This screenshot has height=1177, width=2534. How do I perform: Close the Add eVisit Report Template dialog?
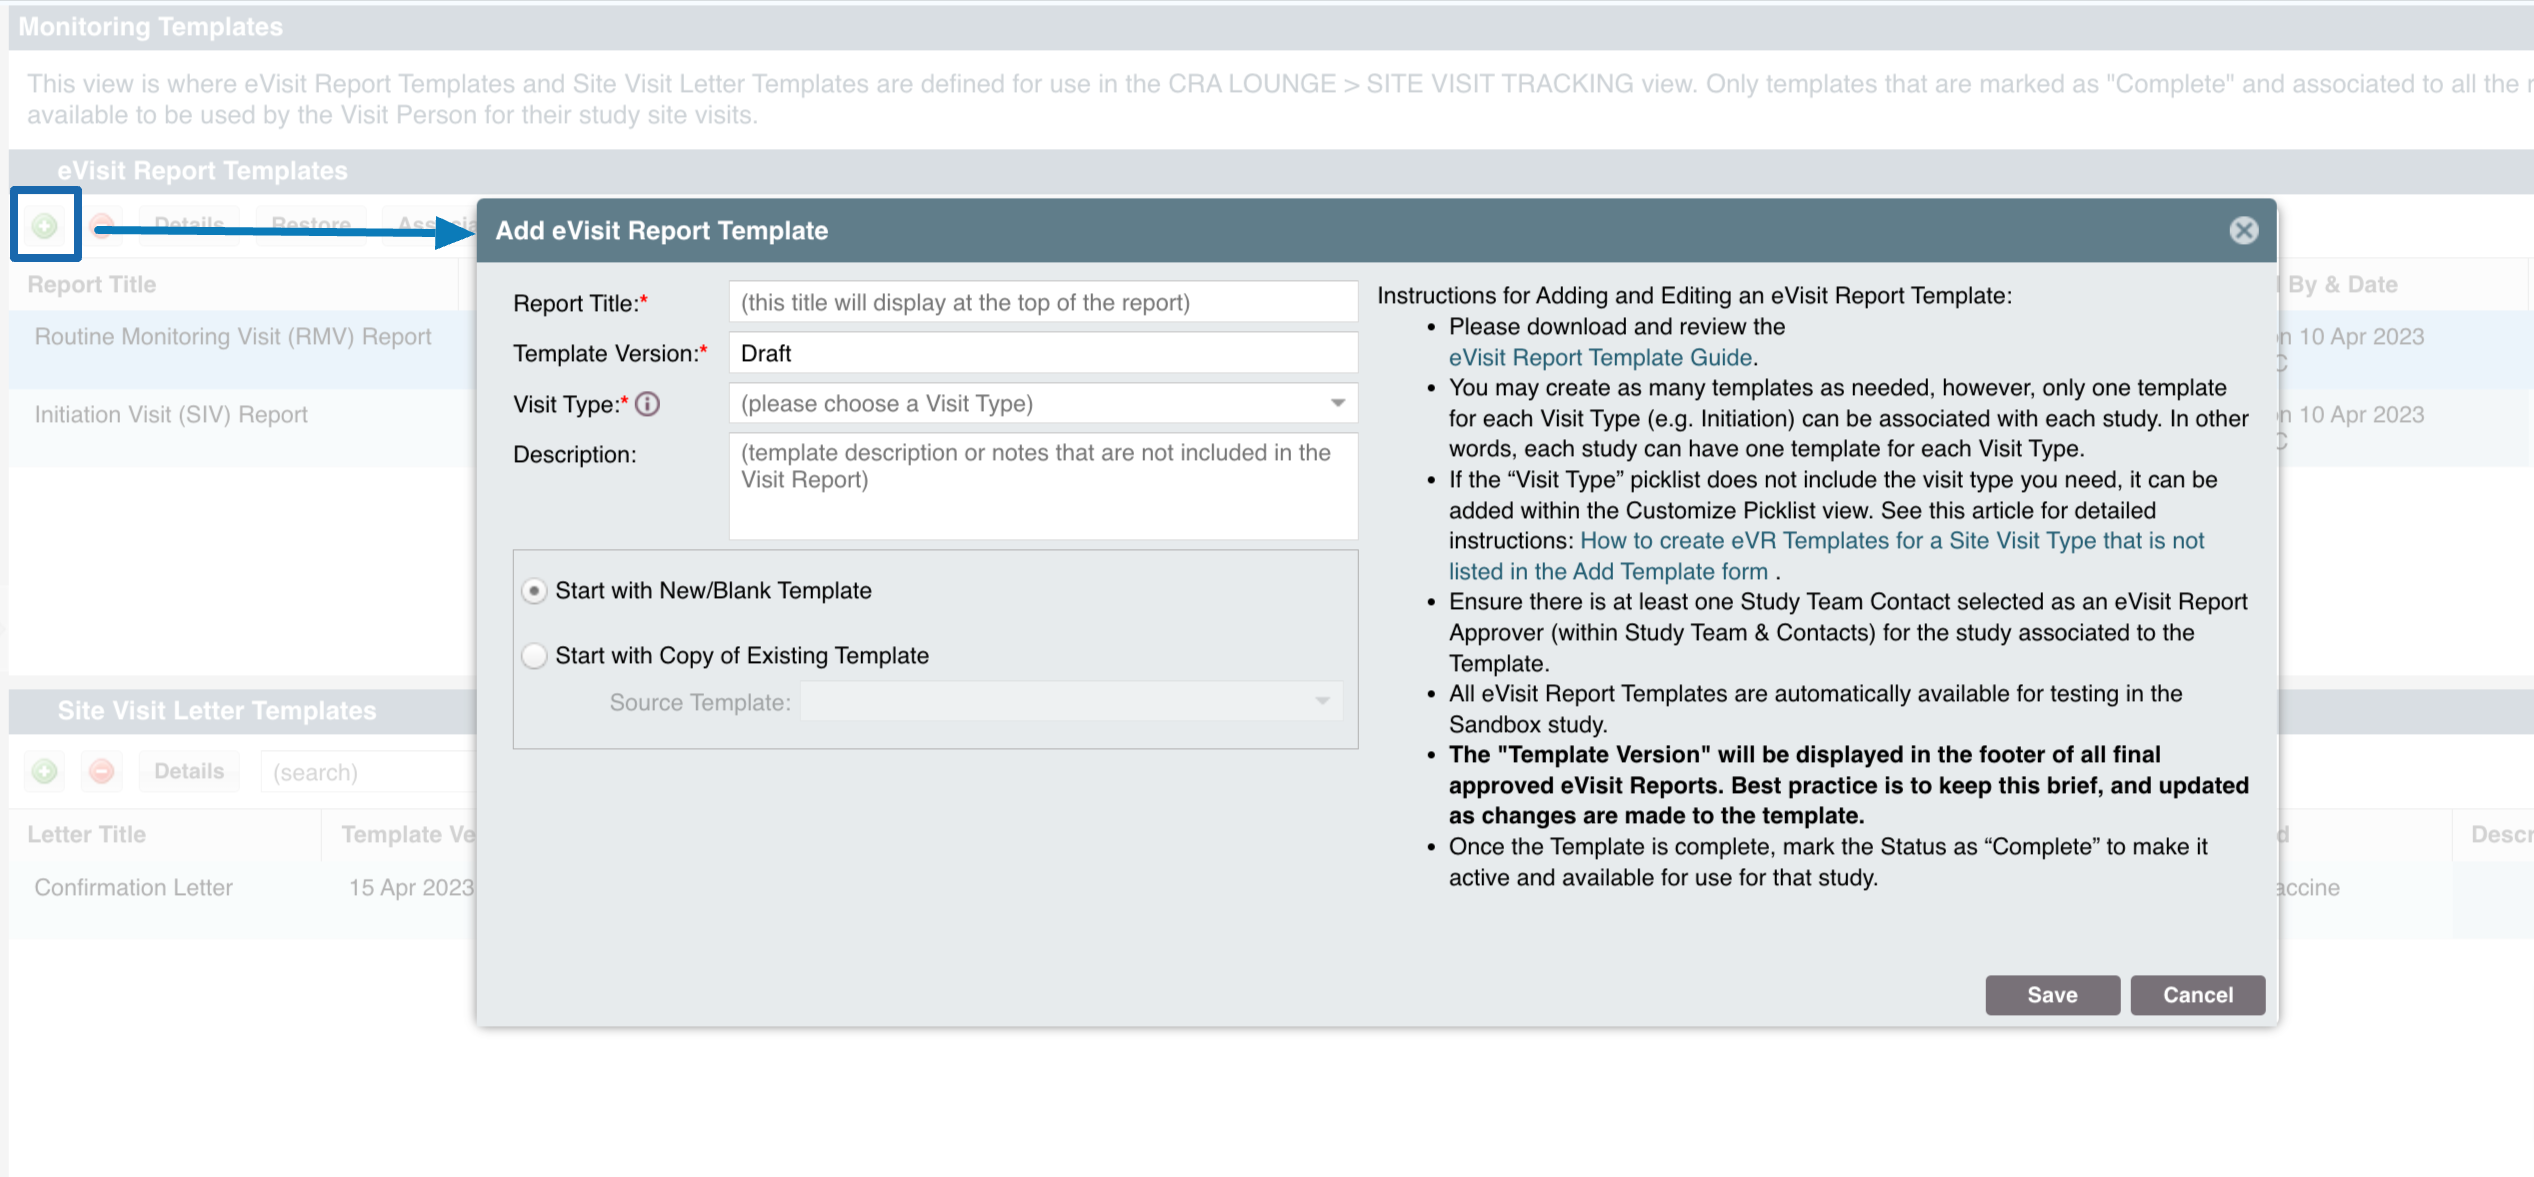click(2244, 231)
